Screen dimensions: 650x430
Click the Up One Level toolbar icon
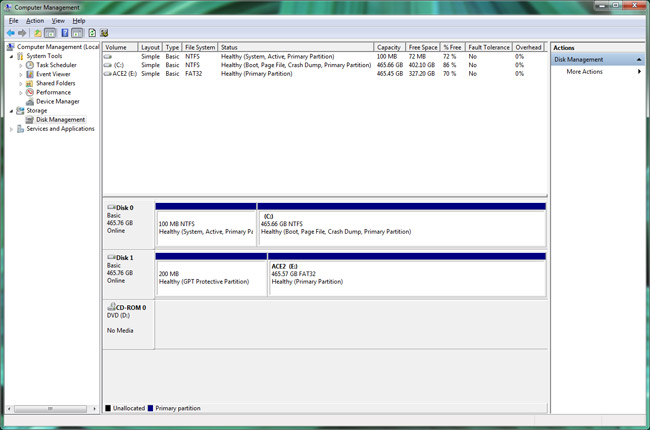pyautogui.click(x=38, y=33)
